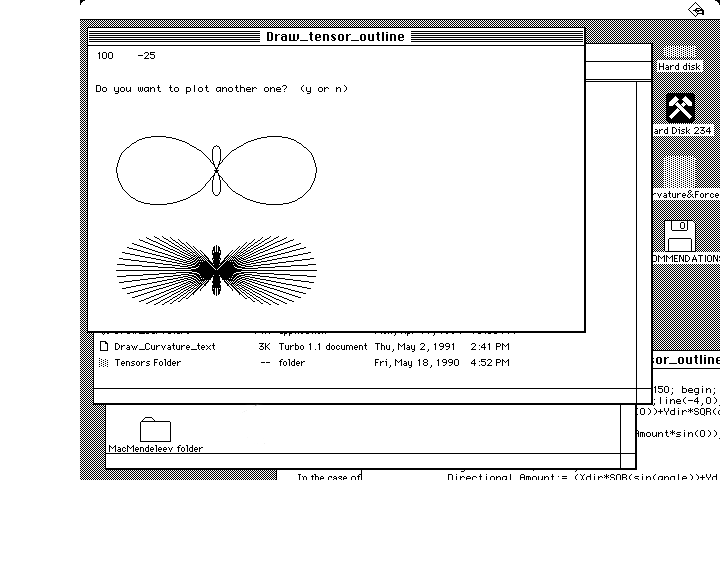Click the Draw_tensor_outline window title bar

pyautogui.click(x=336, y=37)
